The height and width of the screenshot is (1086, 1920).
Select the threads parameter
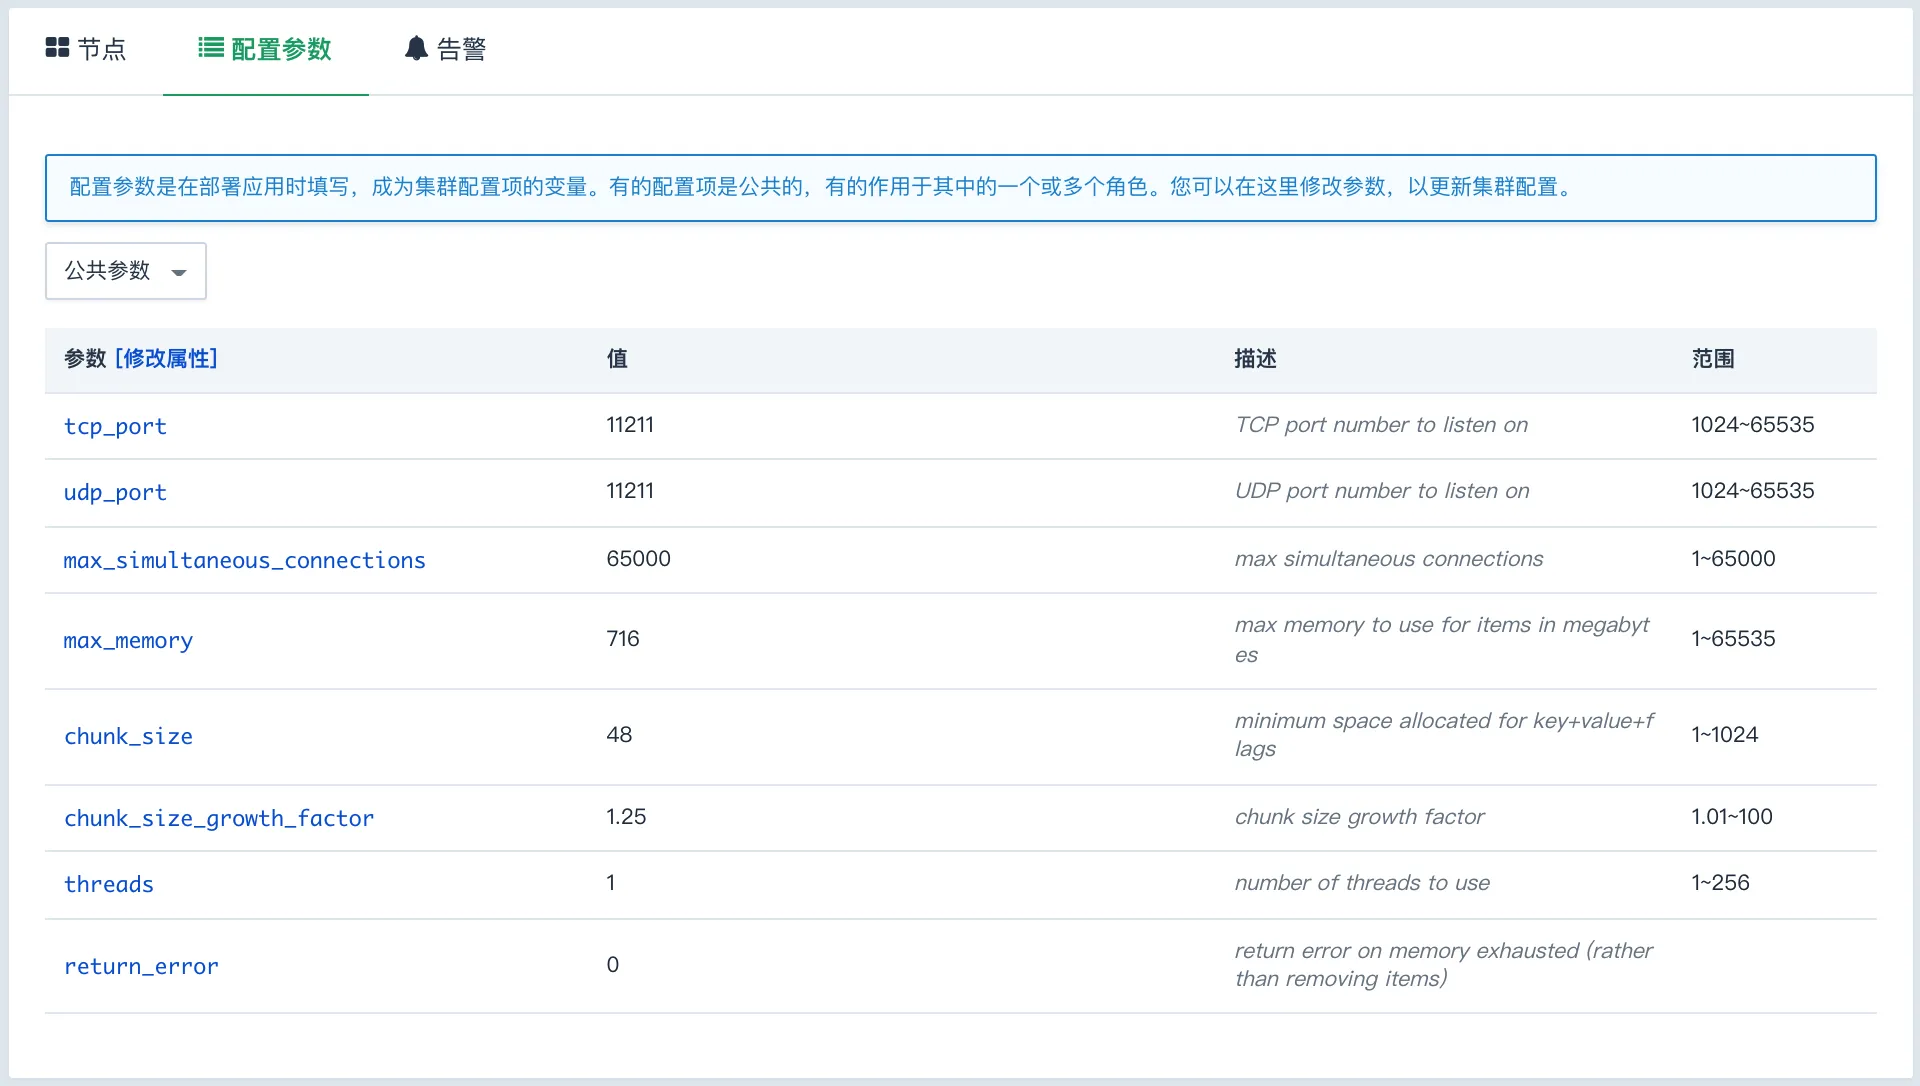(109, 884)
